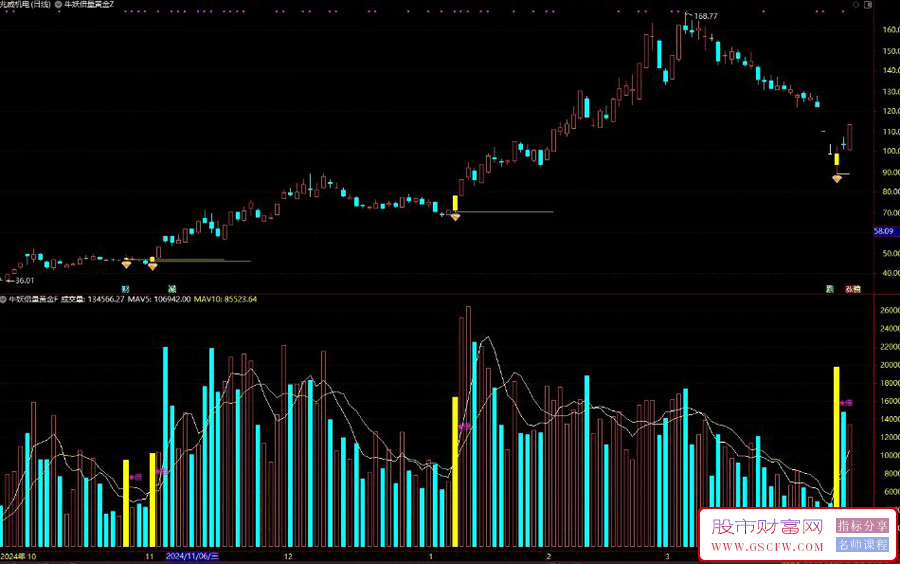
Task: Click the 指标分享 button in banner
Action: (862, 525)
